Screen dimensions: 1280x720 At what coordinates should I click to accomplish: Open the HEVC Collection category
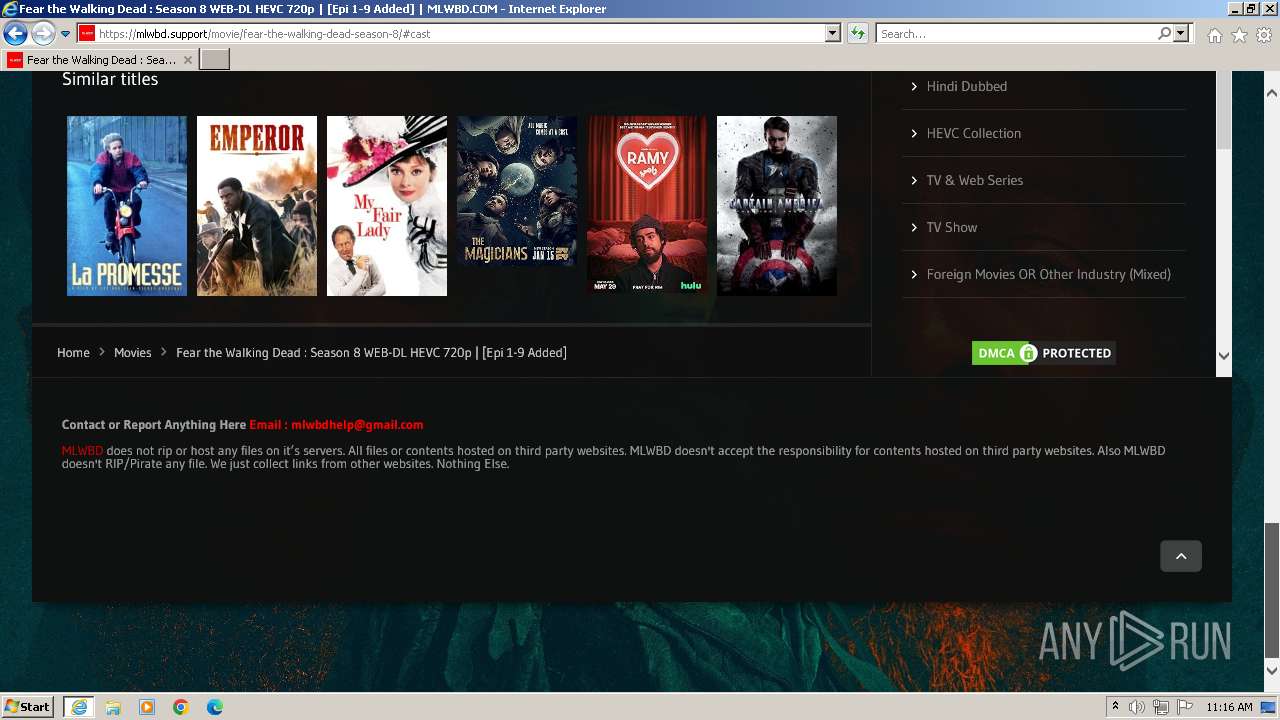[973, 133]
